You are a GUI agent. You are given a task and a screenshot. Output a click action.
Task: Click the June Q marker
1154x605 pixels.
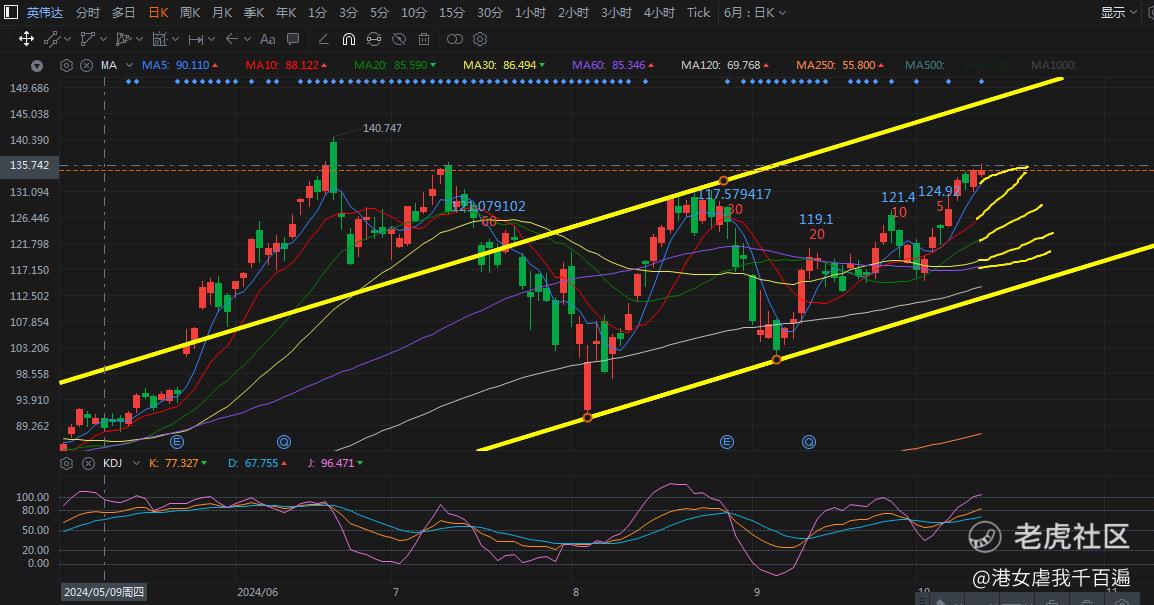[x=284, y=442]
